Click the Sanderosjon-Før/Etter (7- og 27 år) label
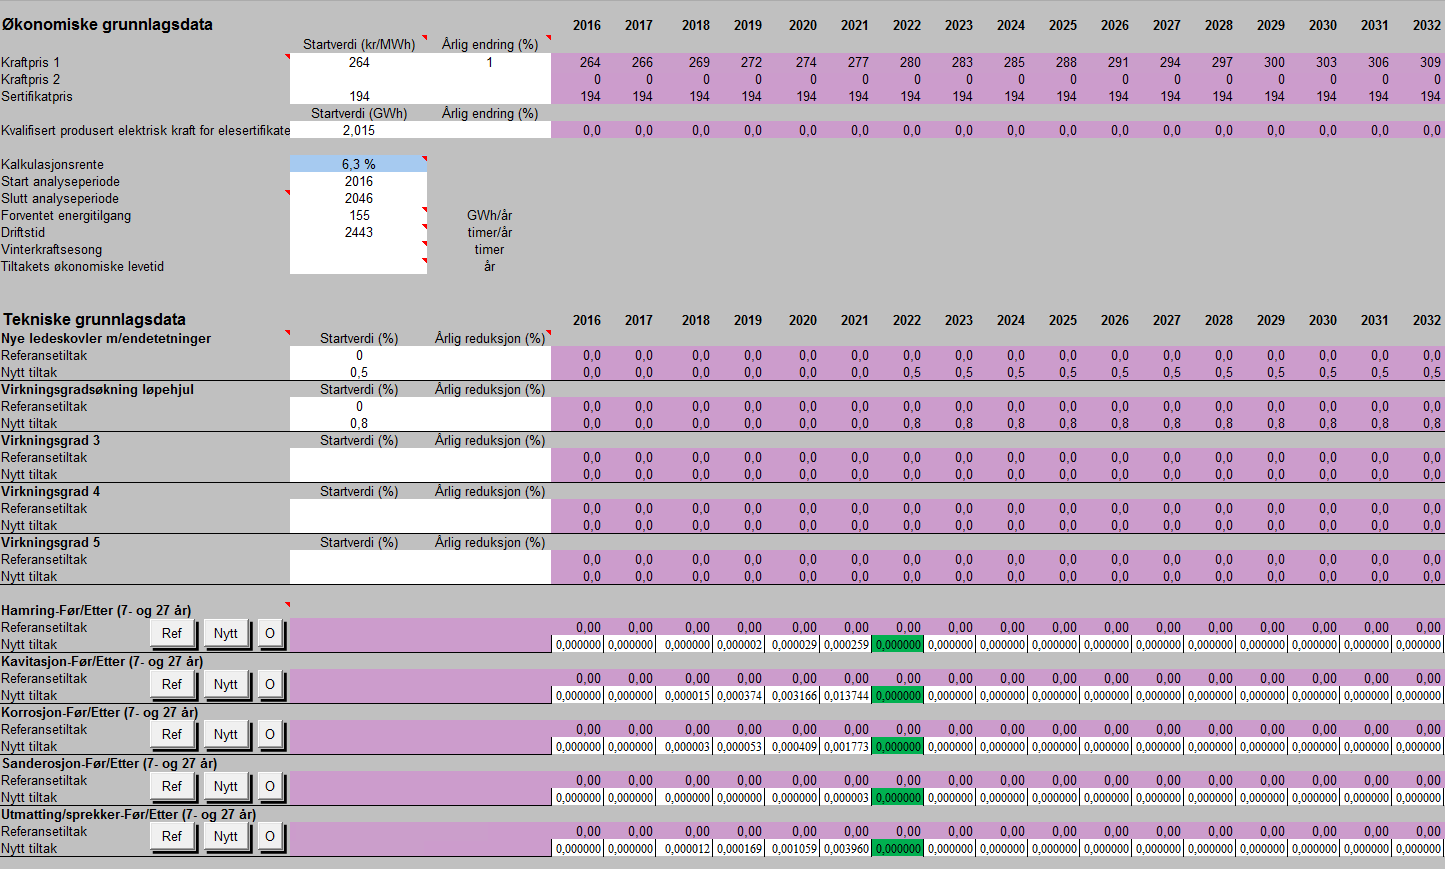Viewport: 1445px width, 869px height. point(109,763)
